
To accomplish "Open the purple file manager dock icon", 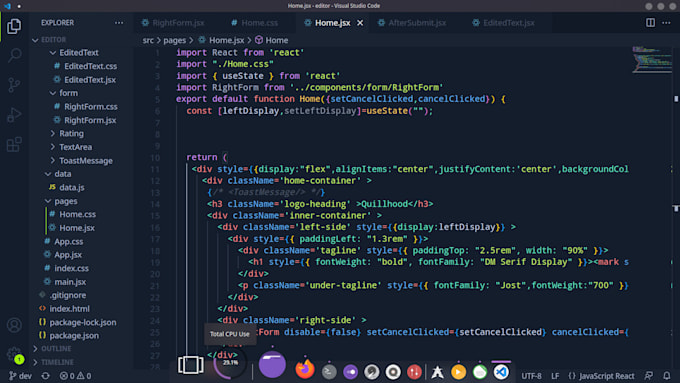I will (272, 365).
